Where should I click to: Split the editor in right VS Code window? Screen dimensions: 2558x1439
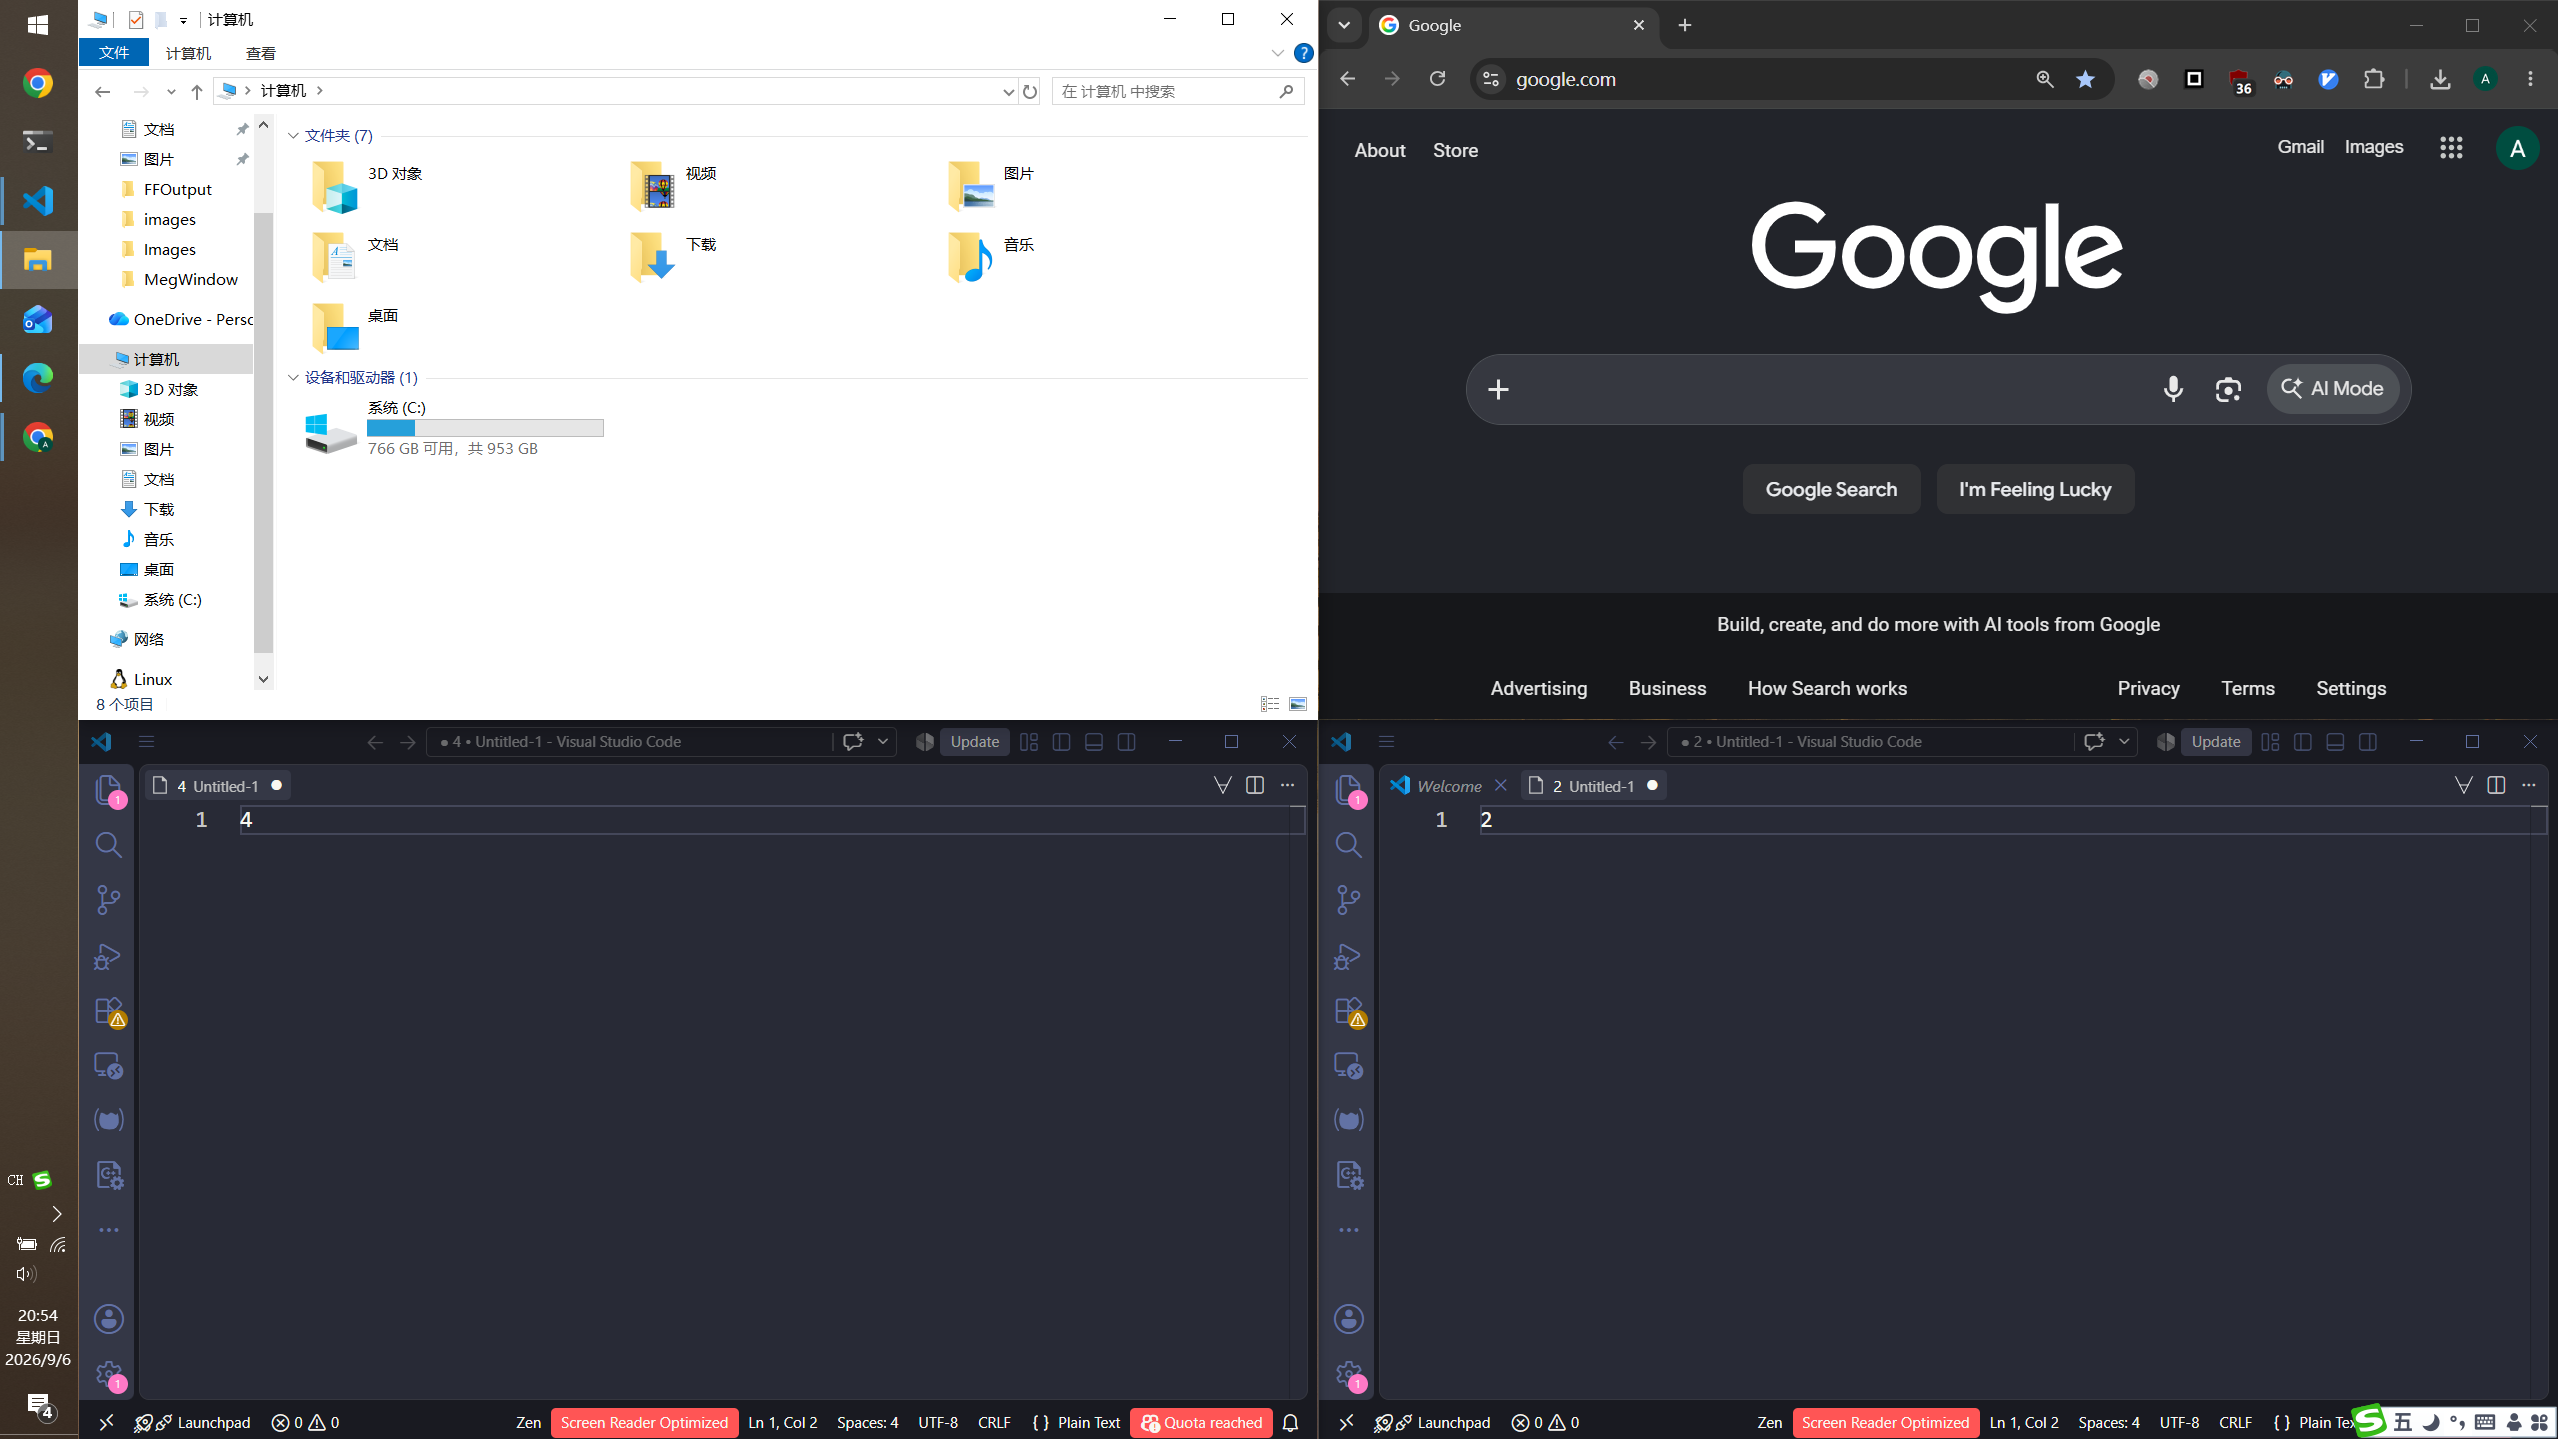click(x=2496, y=785)
